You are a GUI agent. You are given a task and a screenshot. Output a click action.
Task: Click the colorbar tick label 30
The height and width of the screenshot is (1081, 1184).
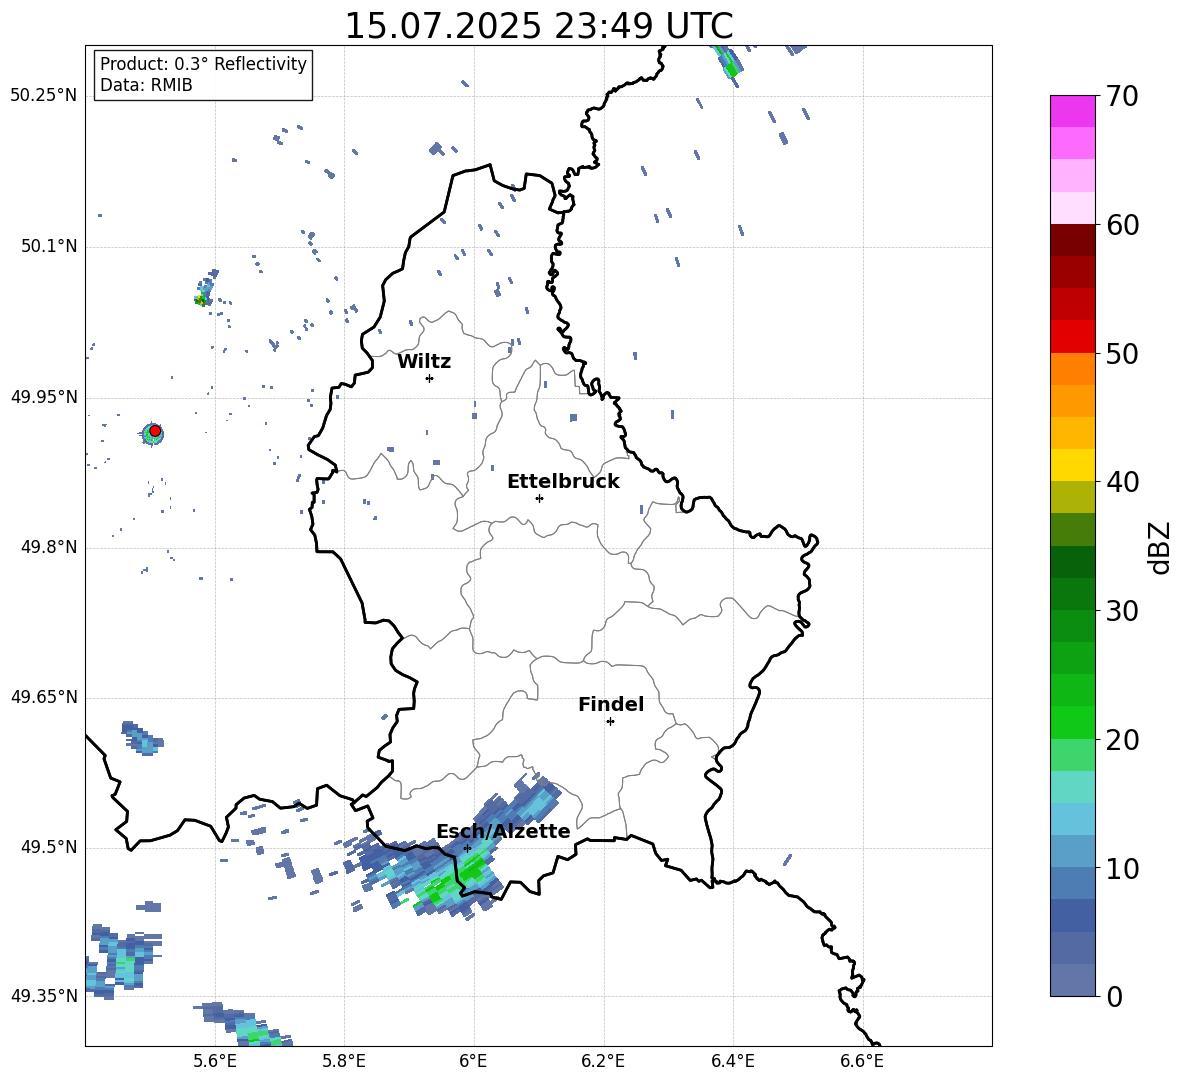click(x=1122, y=611)
